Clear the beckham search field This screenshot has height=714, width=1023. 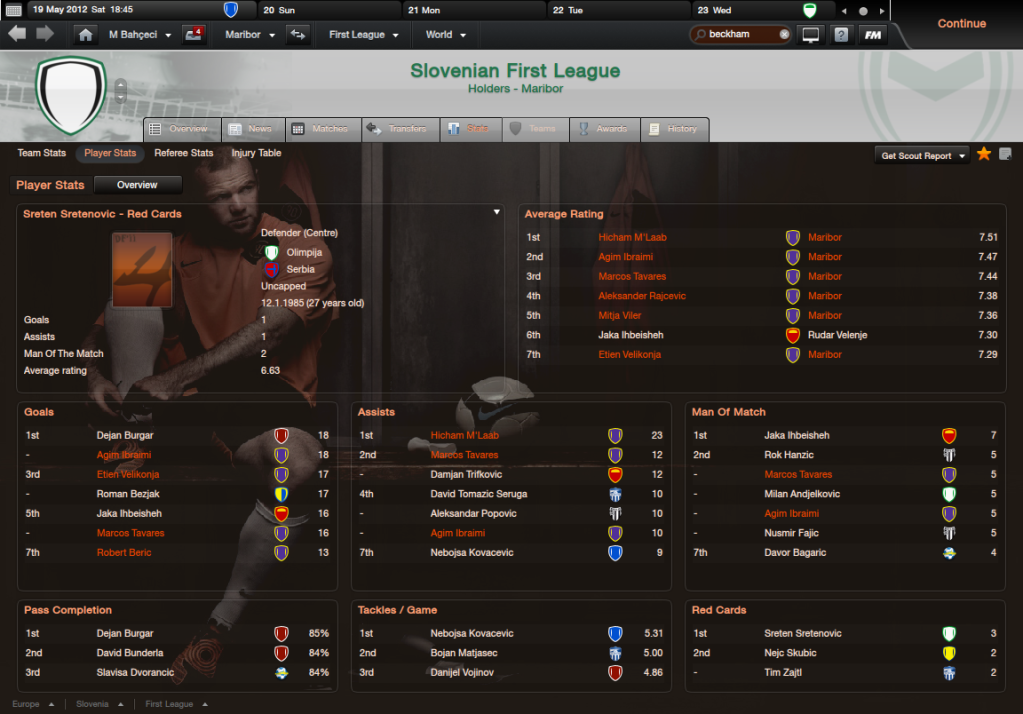tap(784, 34)
